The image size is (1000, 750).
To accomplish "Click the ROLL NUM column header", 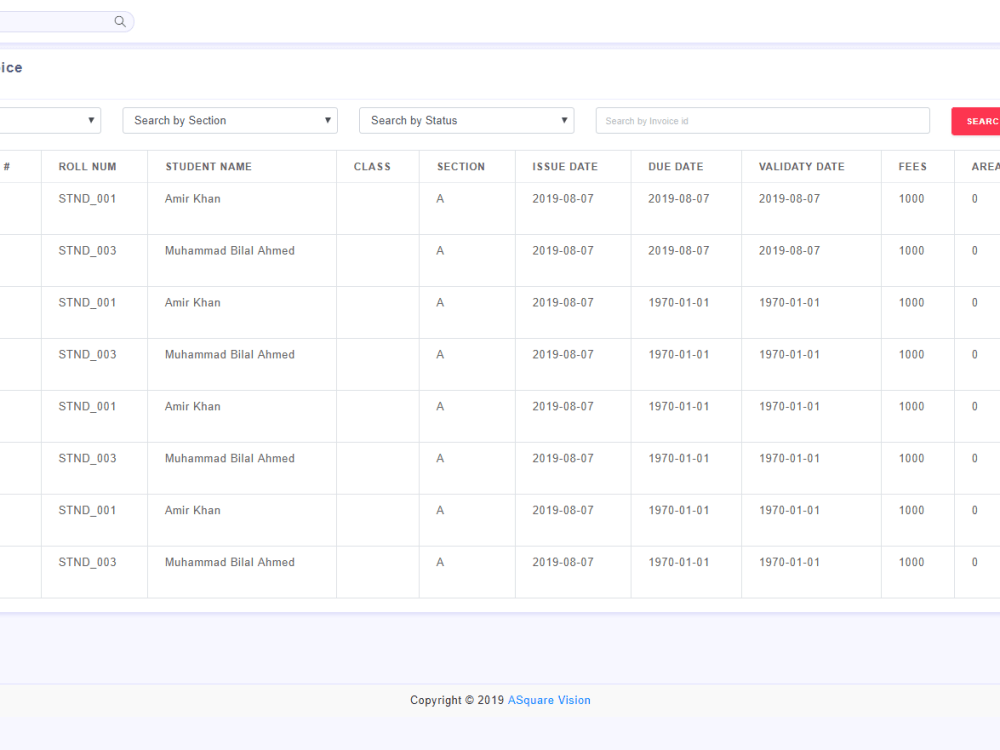I will [x=87, y=166].
